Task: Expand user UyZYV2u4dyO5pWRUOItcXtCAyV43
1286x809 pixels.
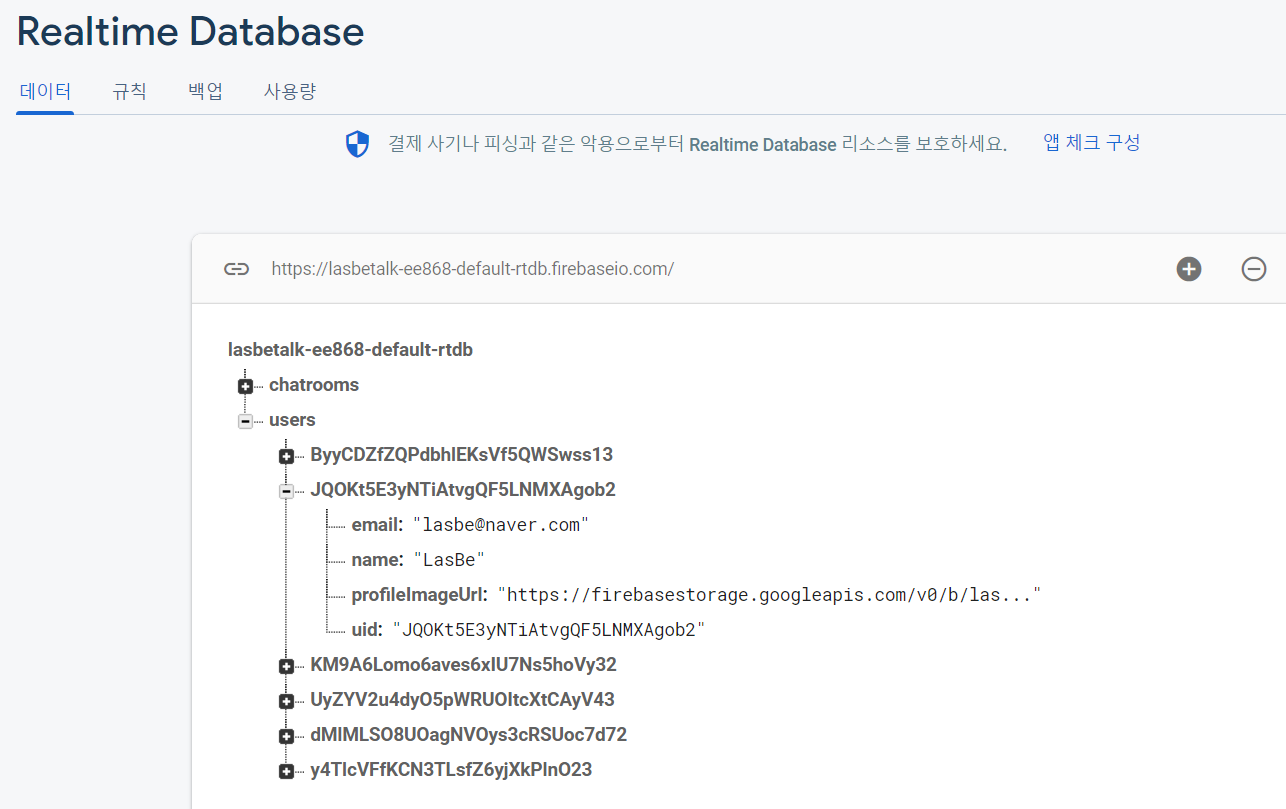Action: (286, 701)
